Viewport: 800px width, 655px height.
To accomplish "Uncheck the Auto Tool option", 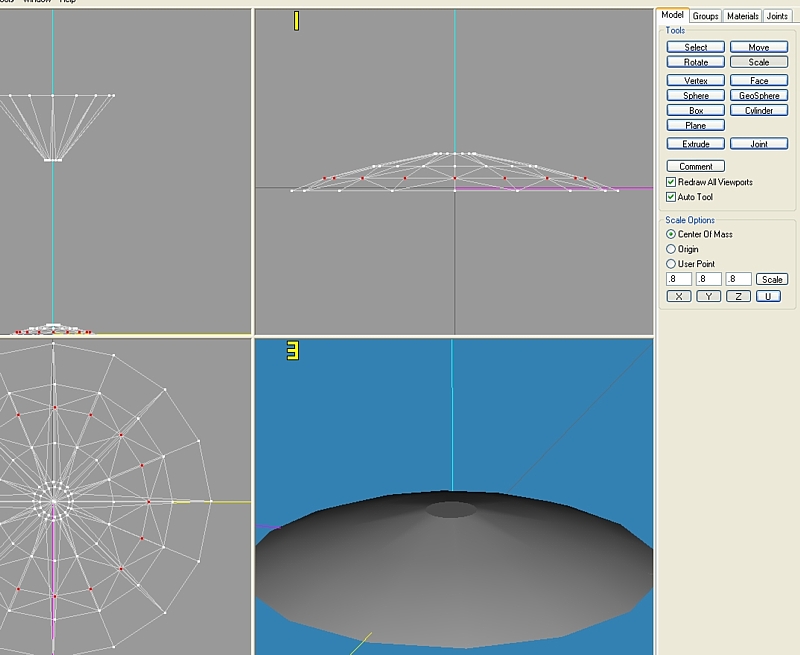I will pyautogui.click(x=671, y=197).
